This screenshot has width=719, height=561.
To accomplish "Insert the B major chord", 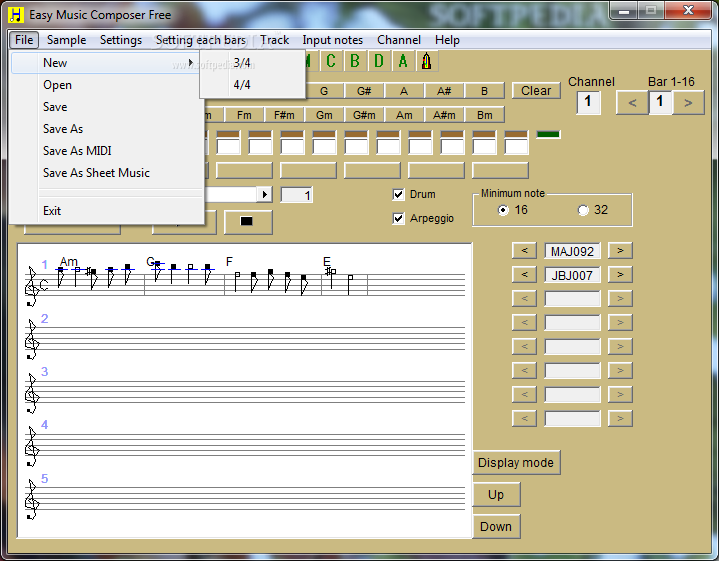I will click(x=484, y=91).
